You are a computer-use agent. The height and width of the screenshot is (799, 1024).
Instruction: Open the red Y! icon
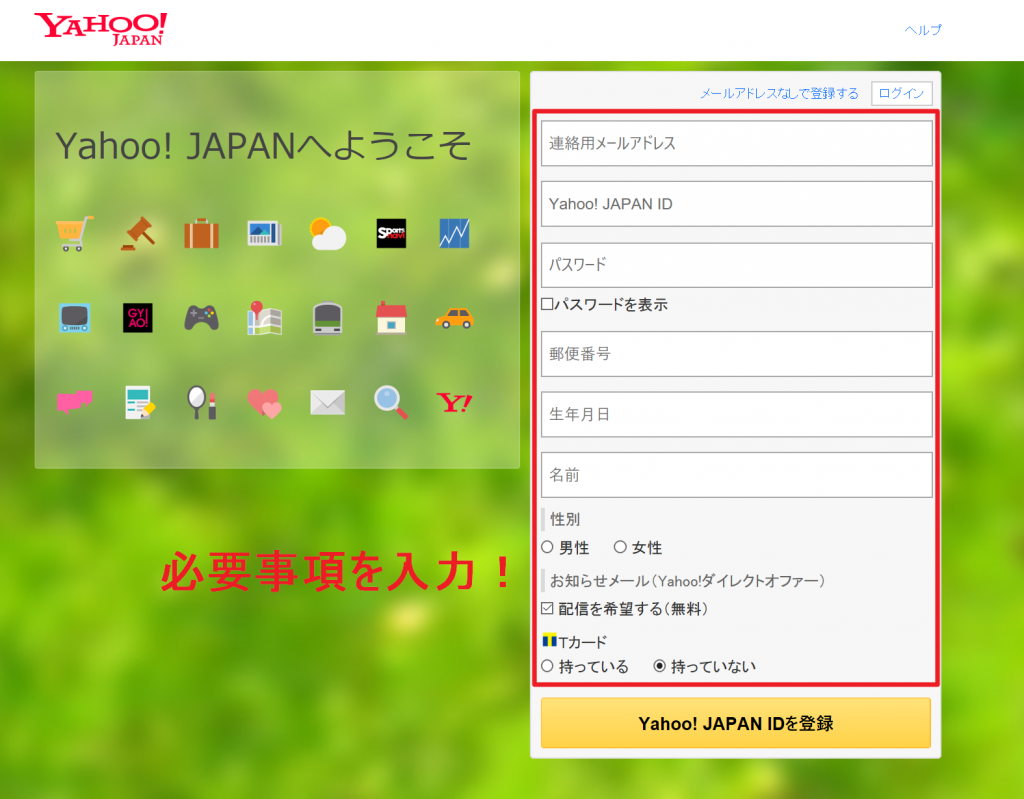(455, 402)
